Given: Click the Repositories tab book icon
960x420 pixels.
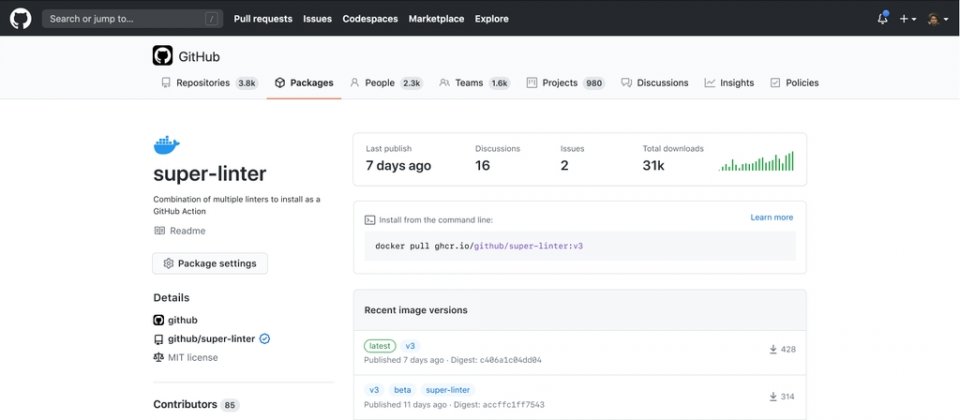Looking at the screenshot, I should tap(166, 83).
